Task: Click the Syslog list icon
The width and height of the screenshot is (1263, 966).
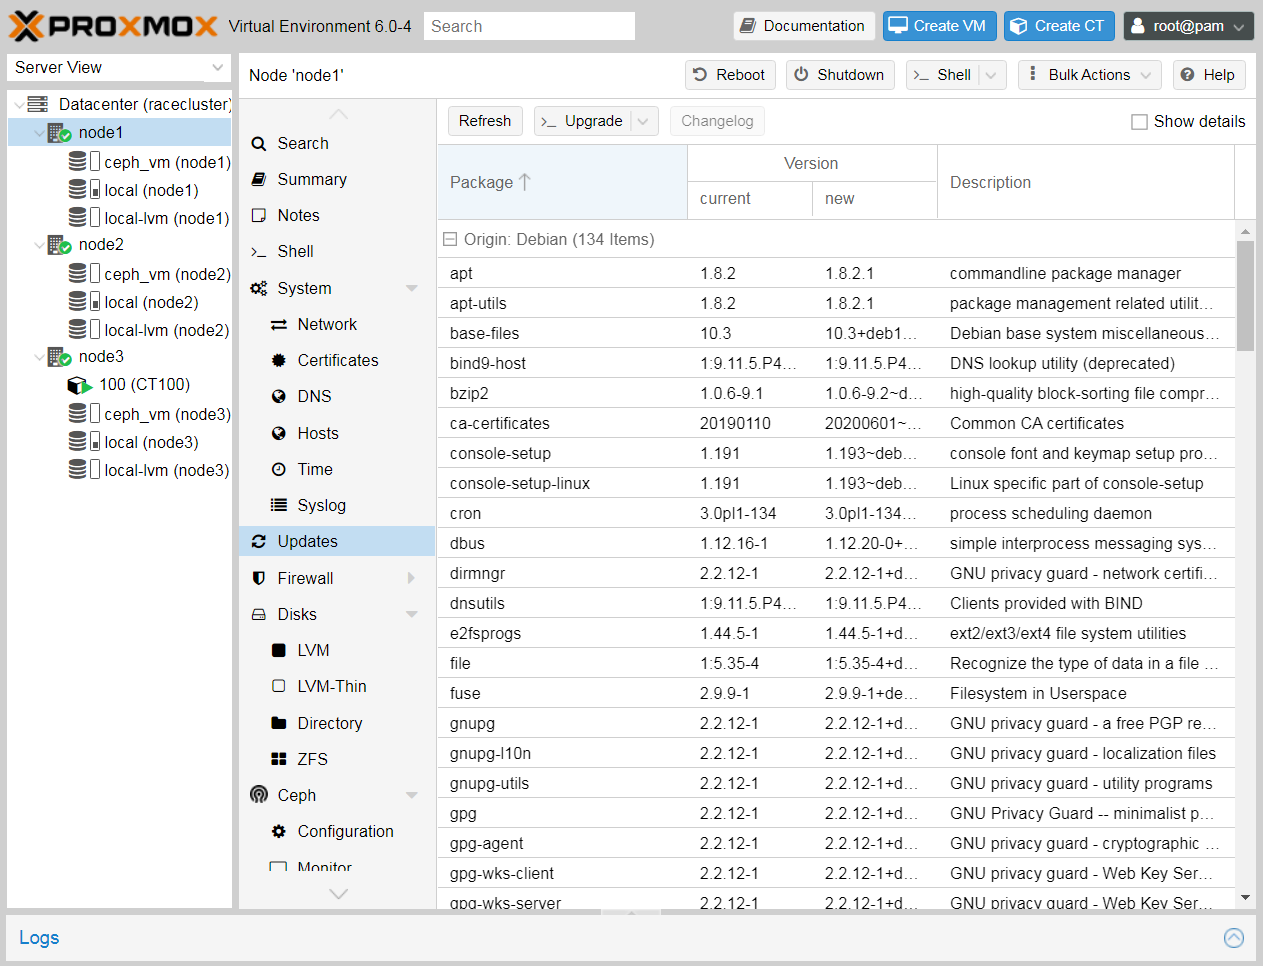Action: 279,505
